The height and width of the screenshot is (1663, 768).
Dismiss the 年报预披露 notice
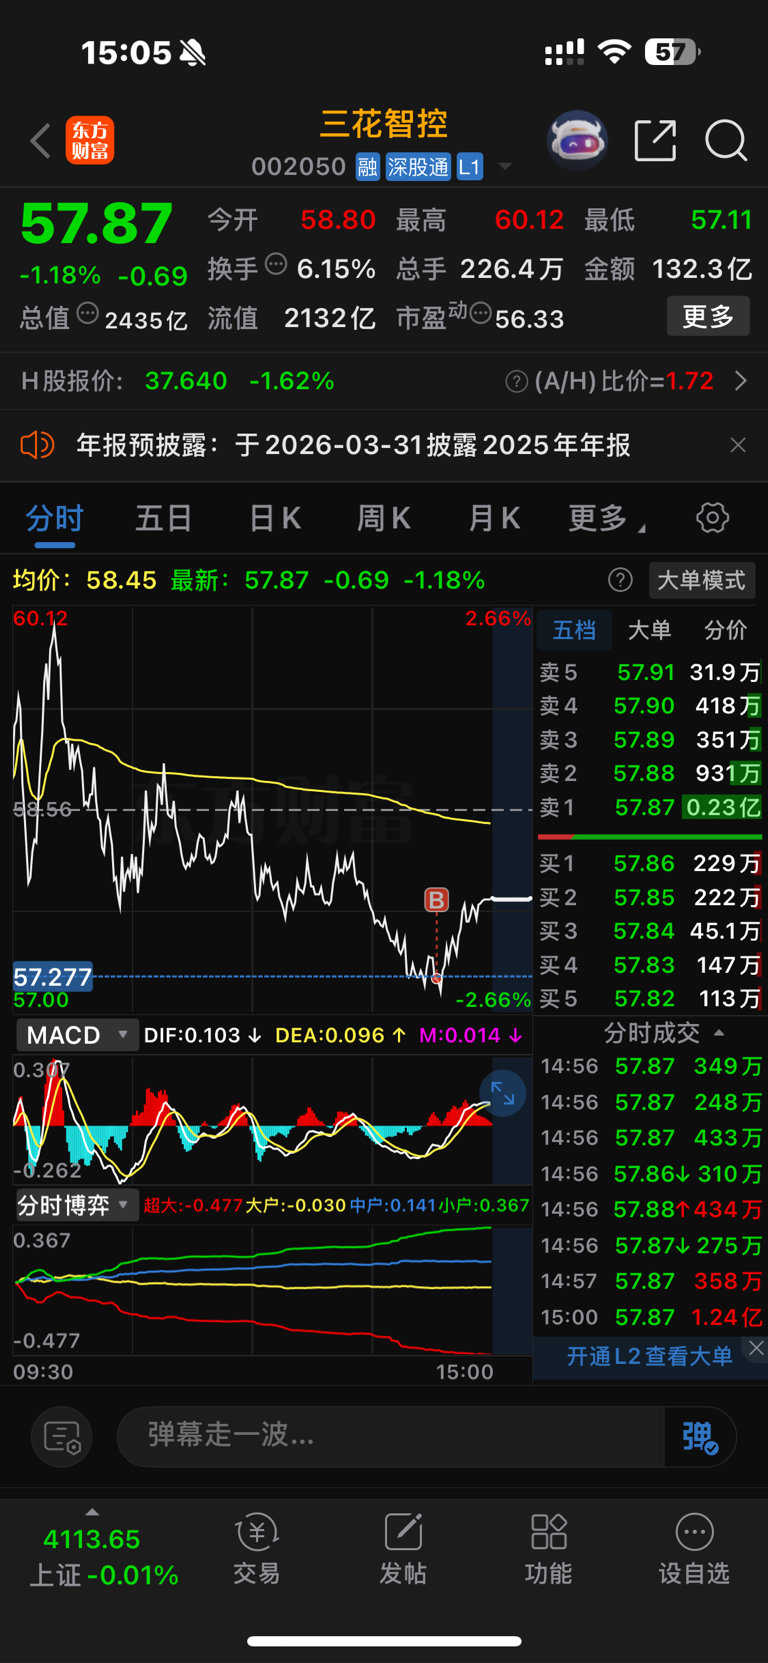click(x=738, y=445)
